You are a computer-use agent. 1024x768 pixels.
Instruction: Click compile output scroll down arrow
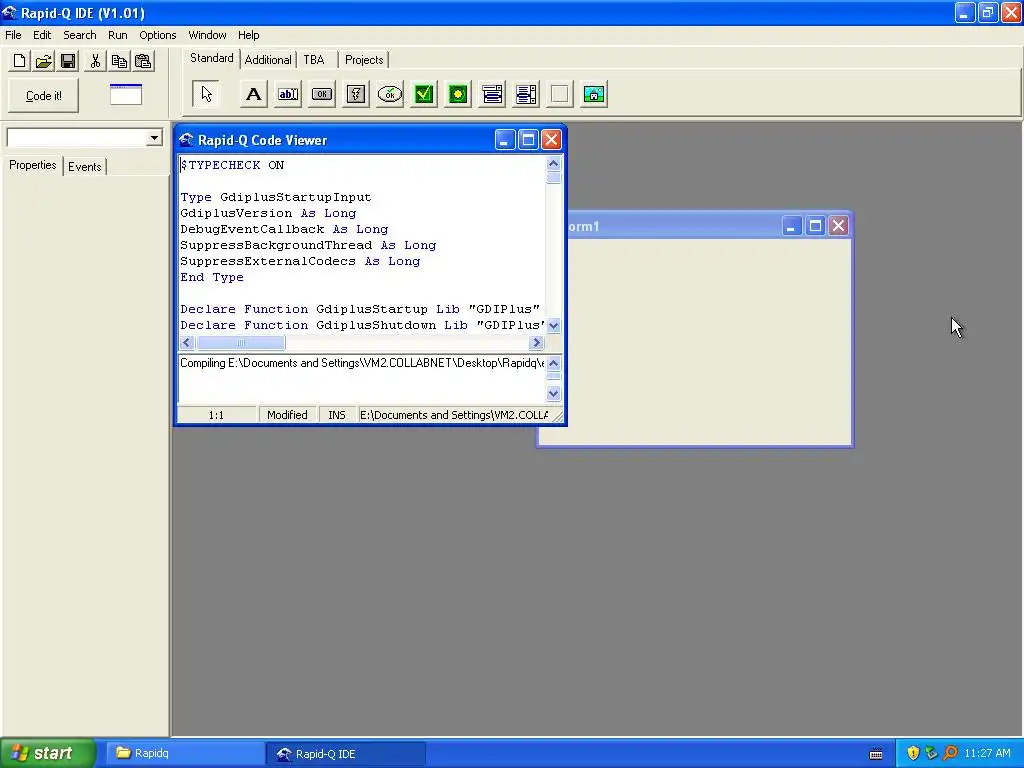click(x=553, y=393)
